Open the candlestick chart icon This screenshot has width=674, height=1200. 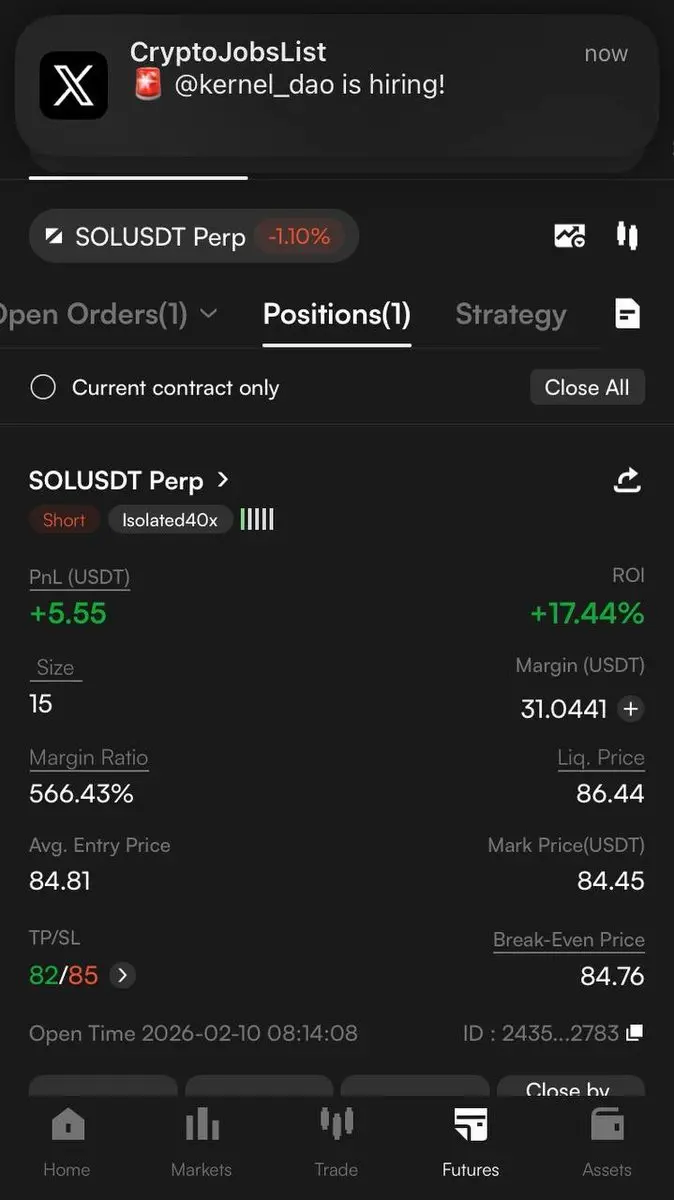[627, 236]
